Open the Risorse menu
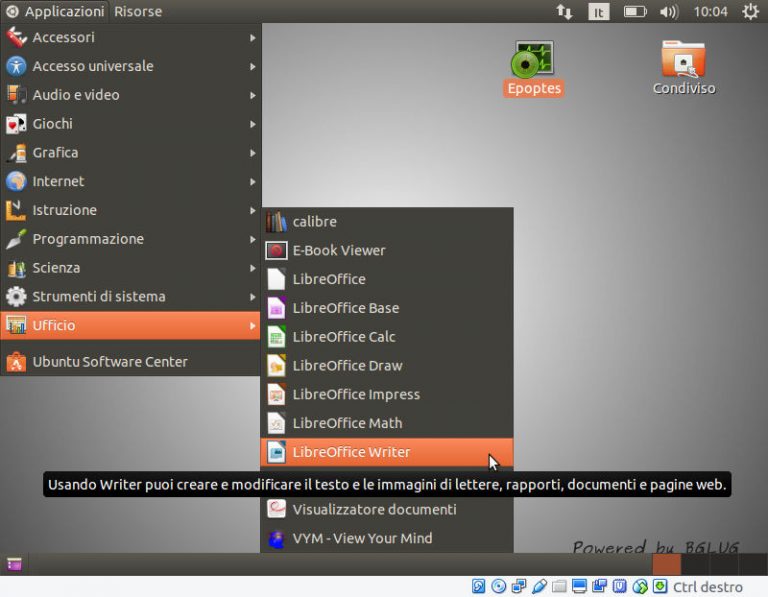Viewport: 768px width, 597px height. click(138, 11)
